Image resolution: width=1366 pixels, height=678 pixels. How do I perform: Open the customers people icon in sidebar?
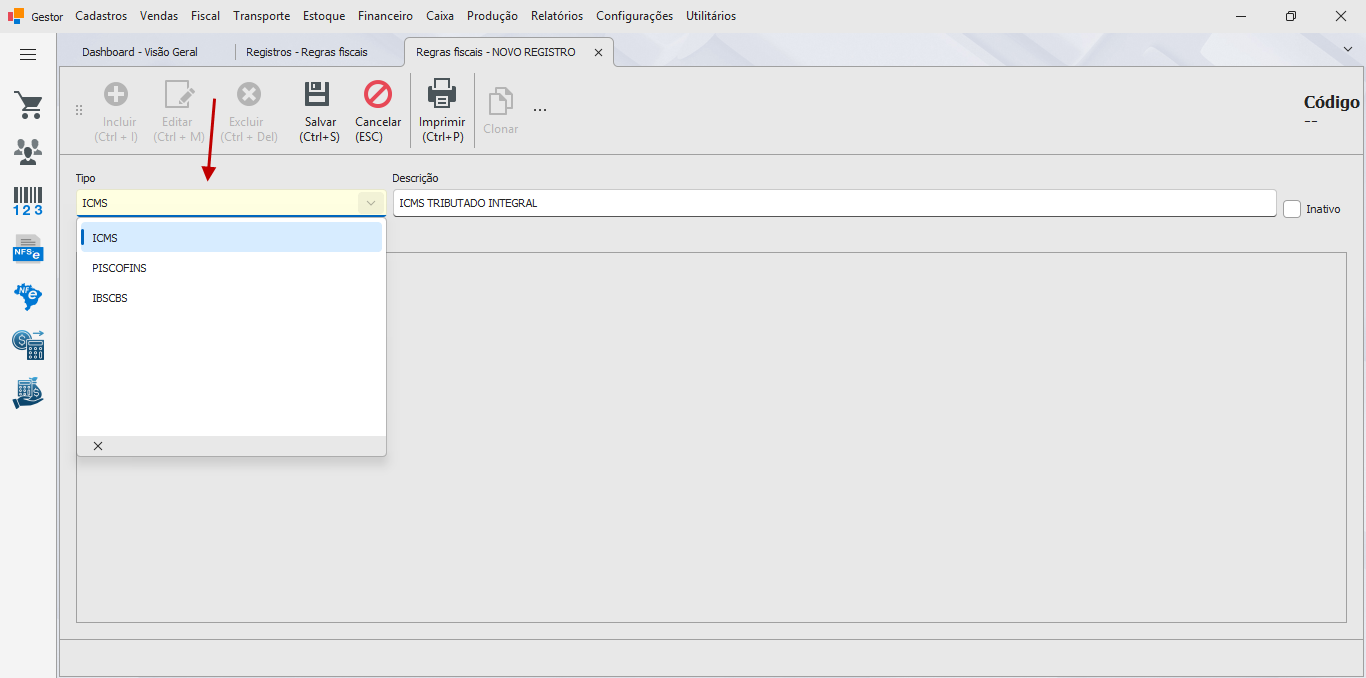pos(28,152)
